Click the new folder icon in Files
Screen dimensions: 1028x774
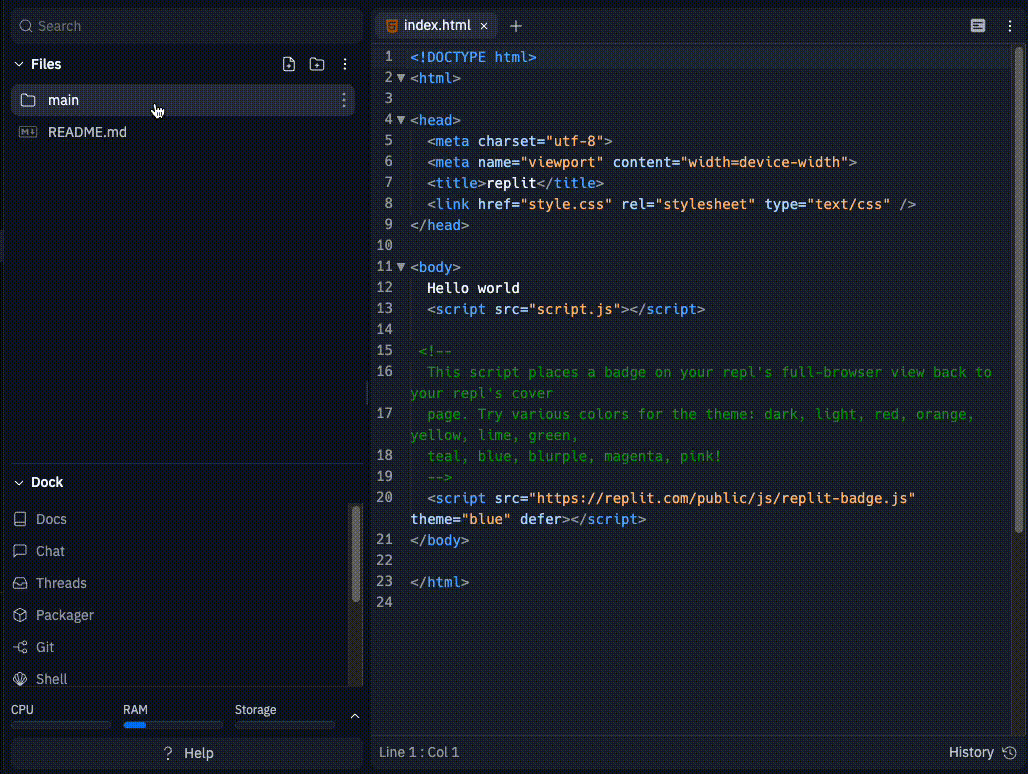tap(317, 64)
